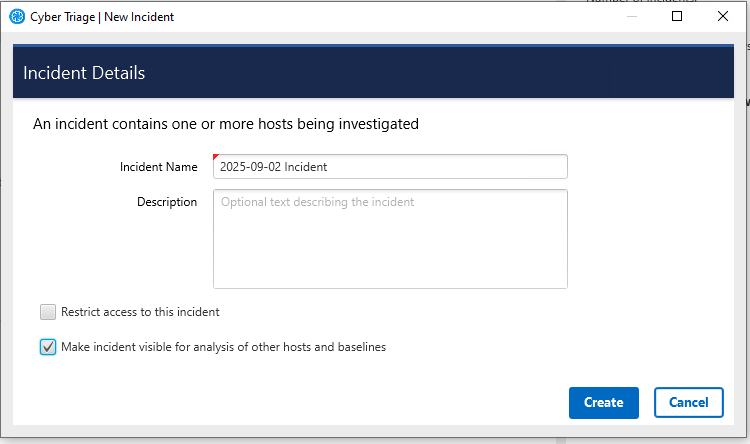Click the red required marker on Incident Name
This screenshot has width=750, height=444.
pos(216,157)
